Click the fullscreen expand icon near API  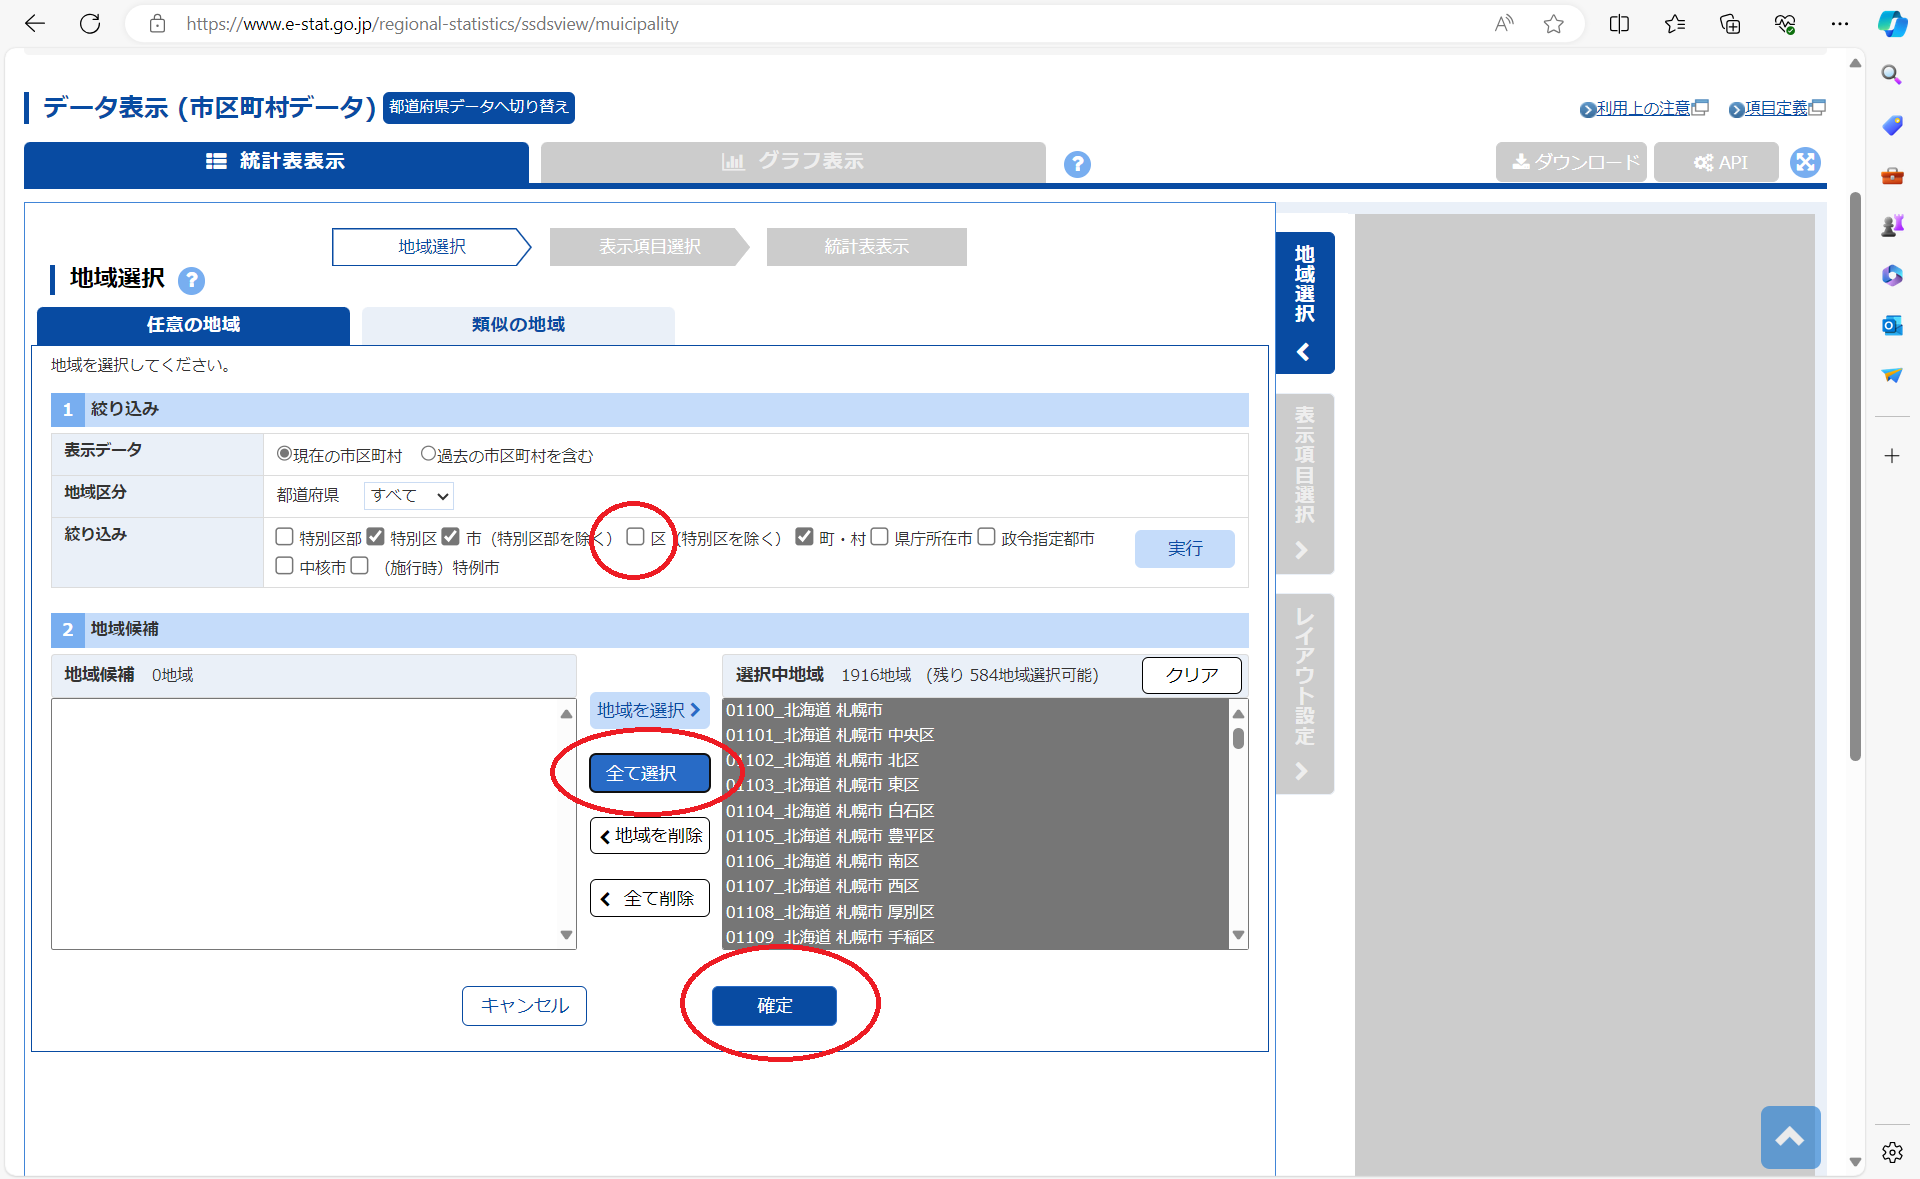point(1805,162)
